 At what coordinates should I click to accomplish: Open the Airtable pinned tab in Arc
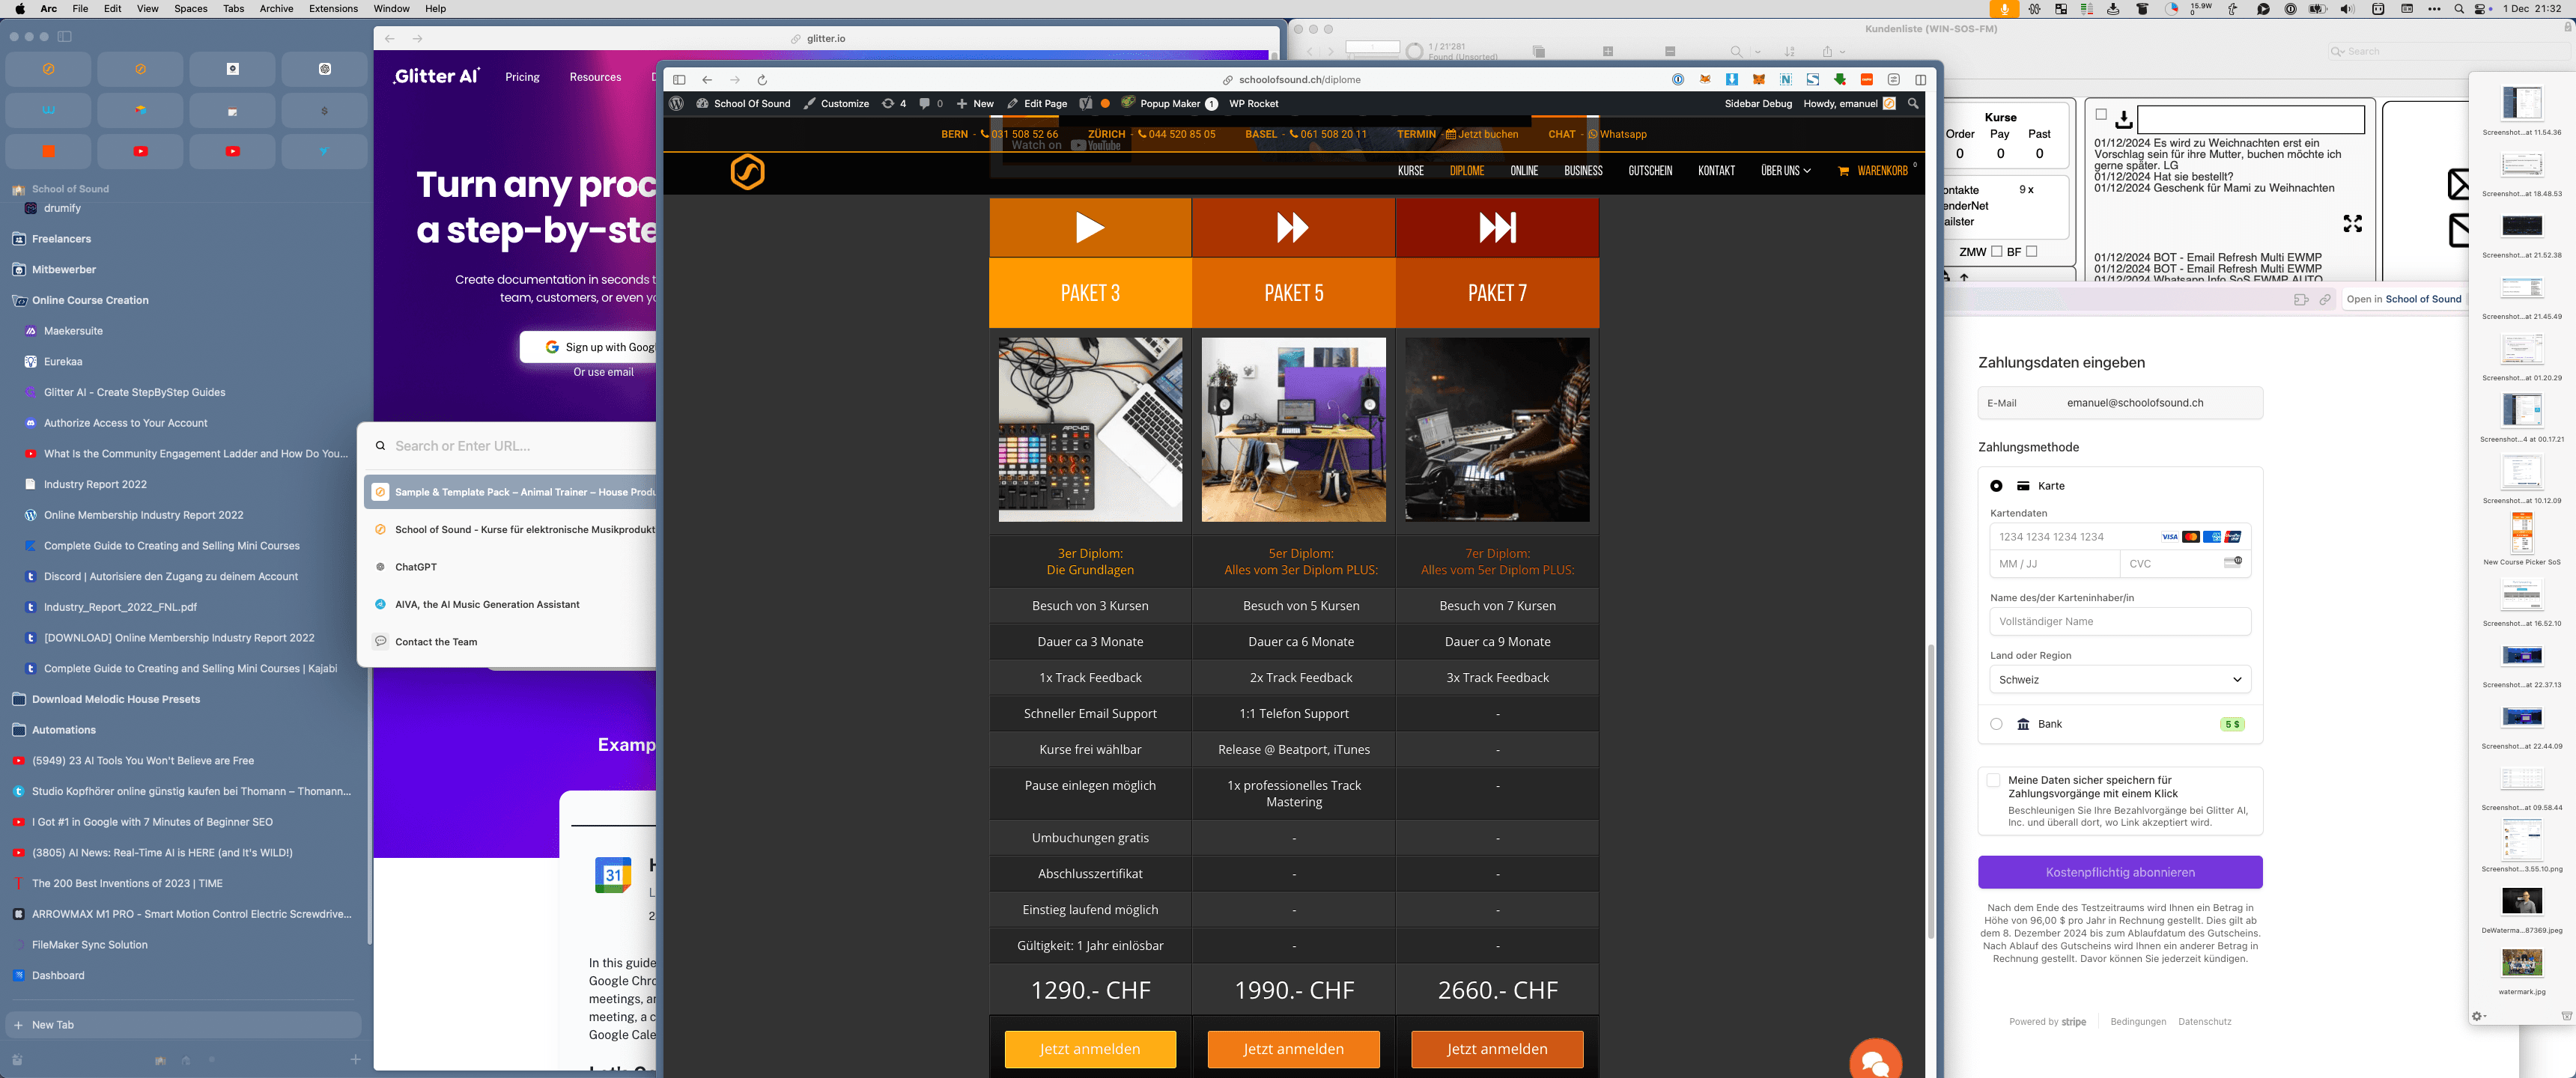click(x=140, y=110)
